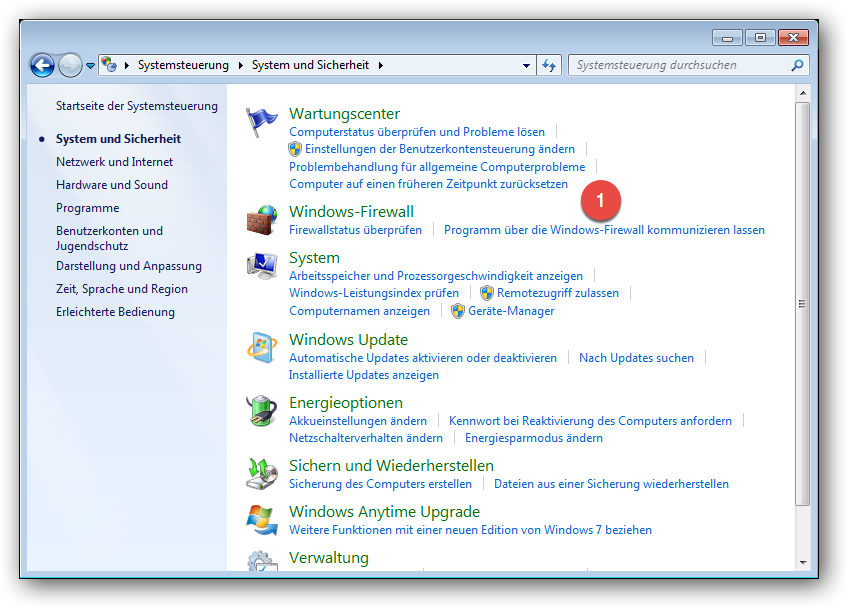The image size is (848, 608).
Task: Open Startseite der Systemsteuerung
Action: click(137, 106)
